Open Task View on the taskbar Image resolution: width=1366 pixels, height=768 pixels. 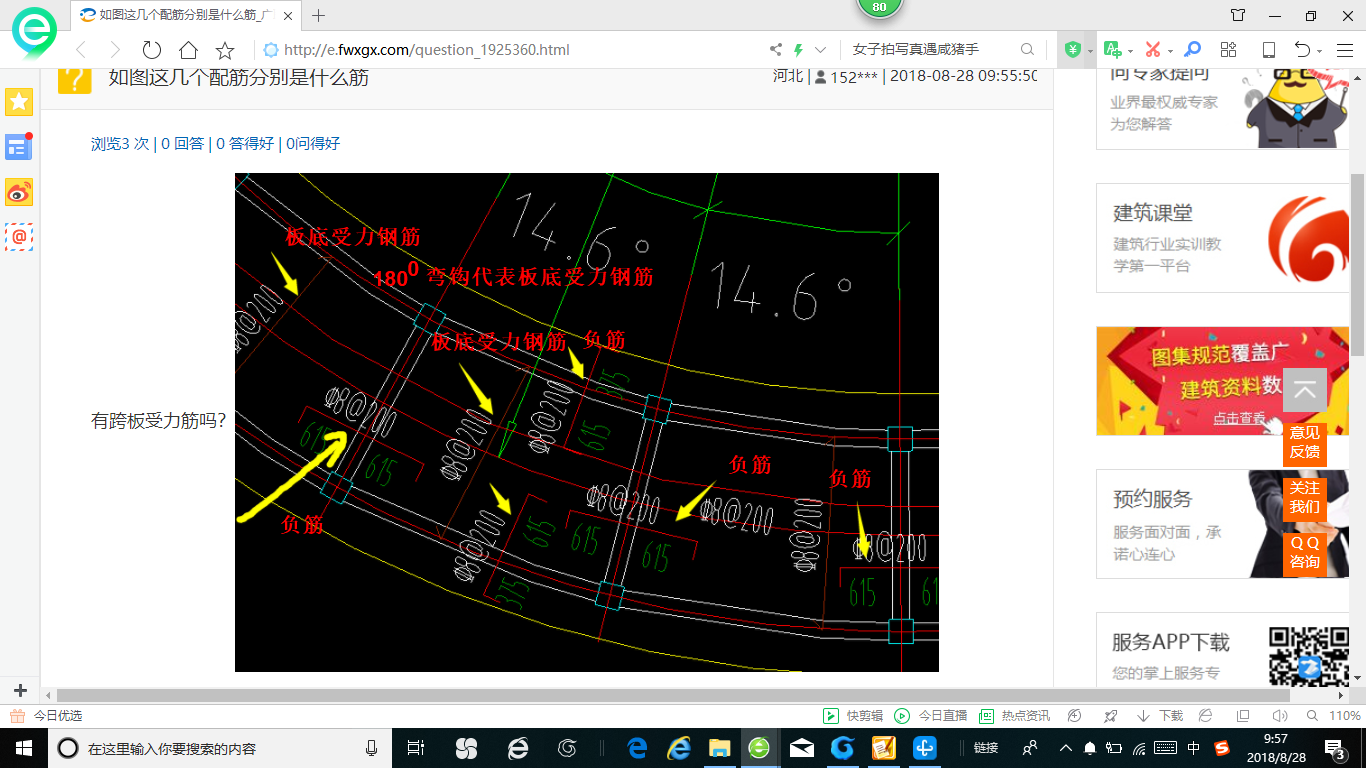pyautogui.click(x=416, y=748)
